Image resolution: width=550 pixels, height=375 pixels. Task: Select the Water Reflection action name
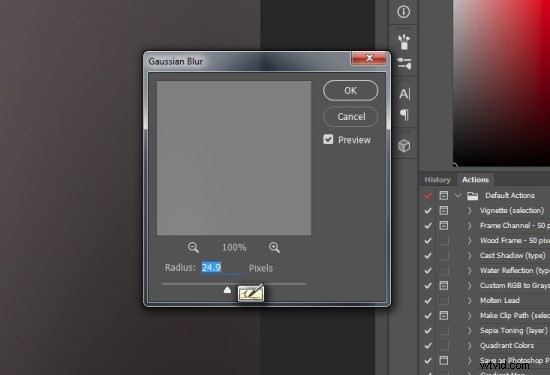[515, 270]
